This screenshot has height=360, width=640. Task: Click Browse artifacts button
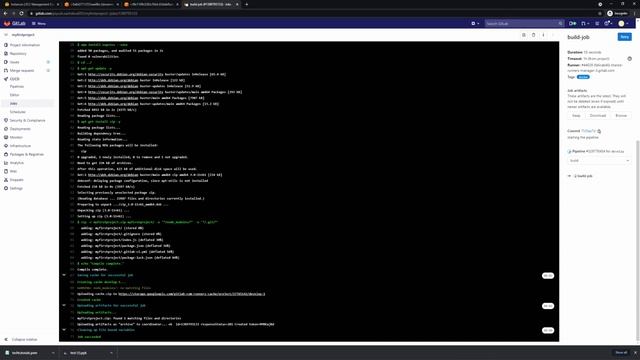coord(621,116)
